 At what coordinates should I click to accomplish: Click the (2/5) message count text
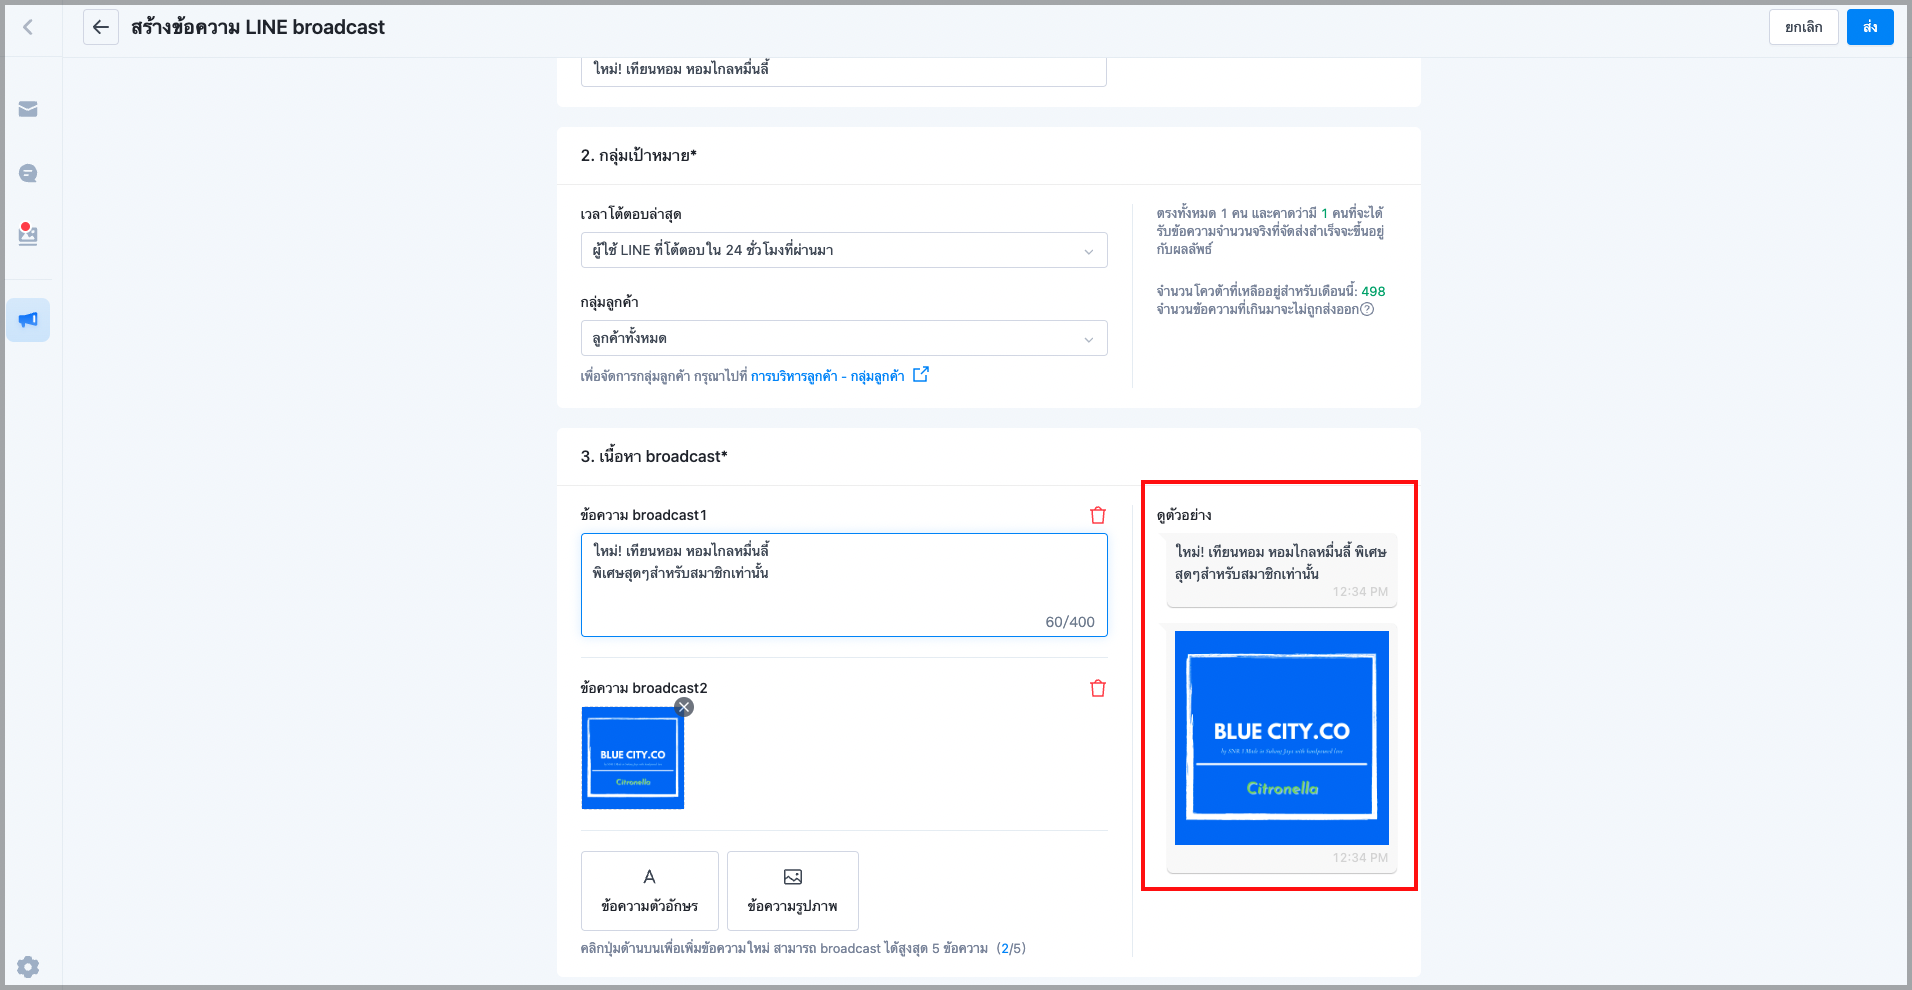(1011, 948)
